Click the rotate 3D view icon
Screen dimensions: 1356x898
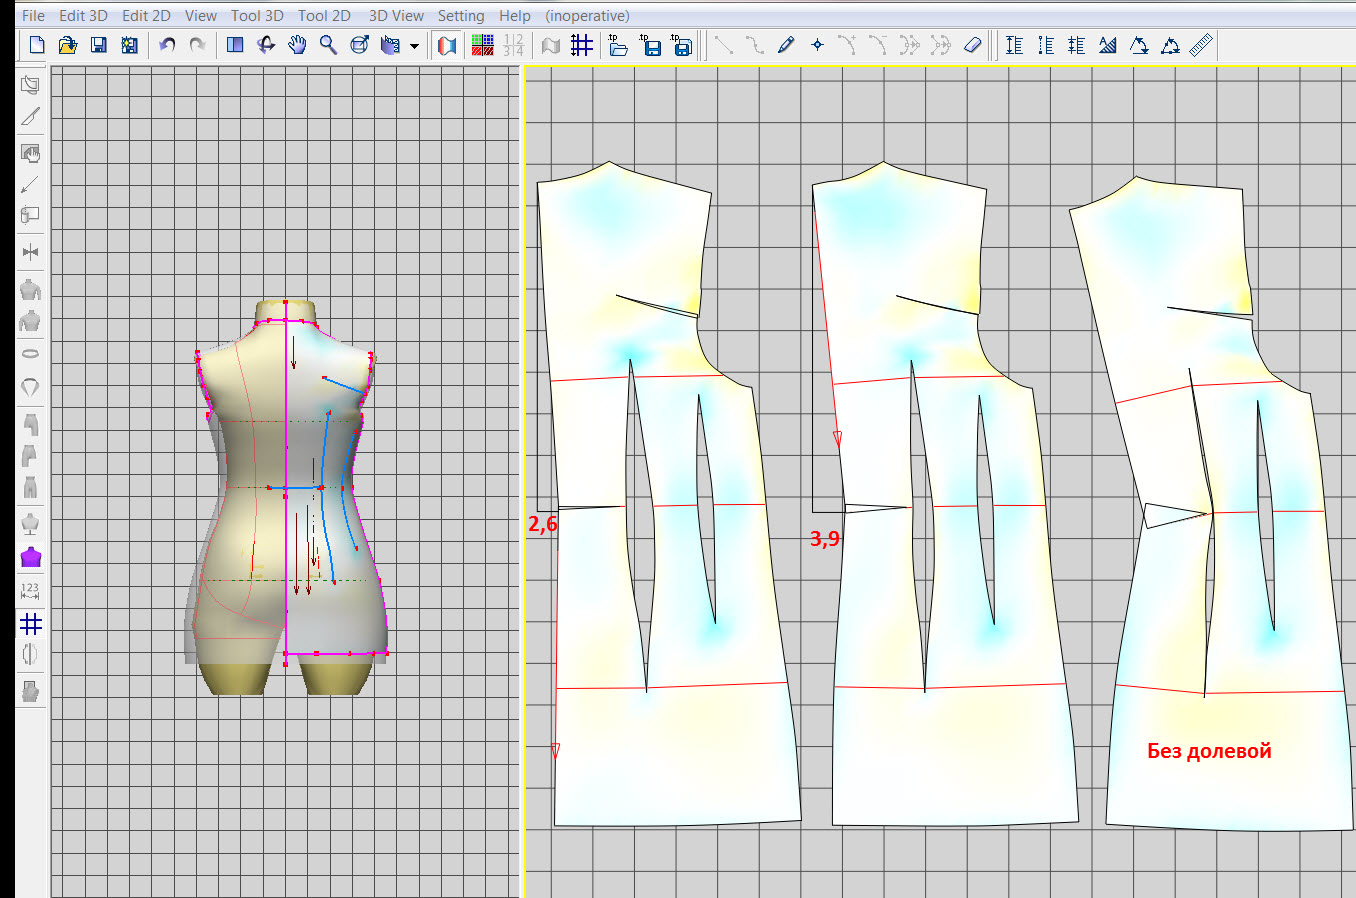tap(266, 45)
